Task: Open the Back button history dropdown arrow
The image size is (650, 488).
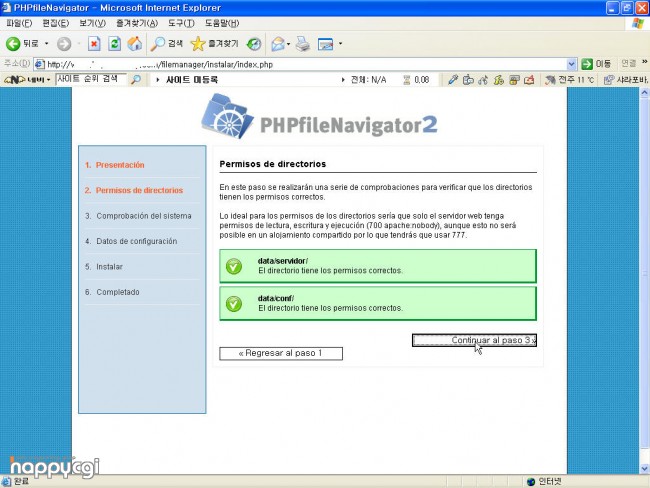Action: pos(46,44)
